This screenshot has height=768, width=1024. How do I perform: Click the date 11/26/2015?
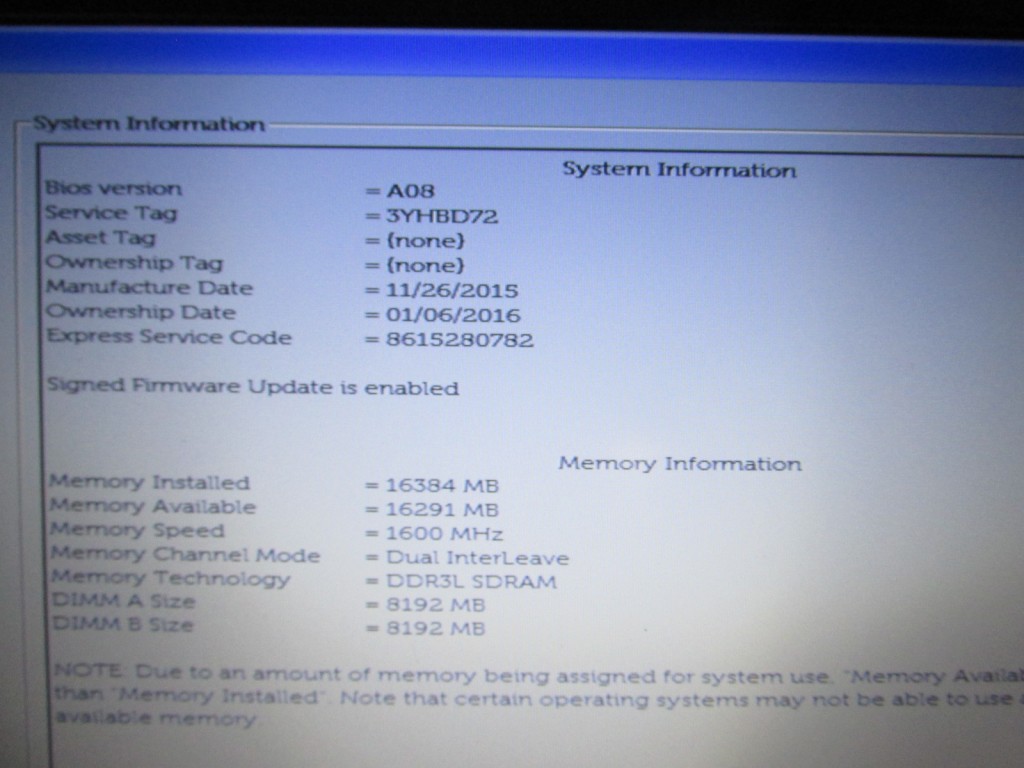[x=452, y=291]
